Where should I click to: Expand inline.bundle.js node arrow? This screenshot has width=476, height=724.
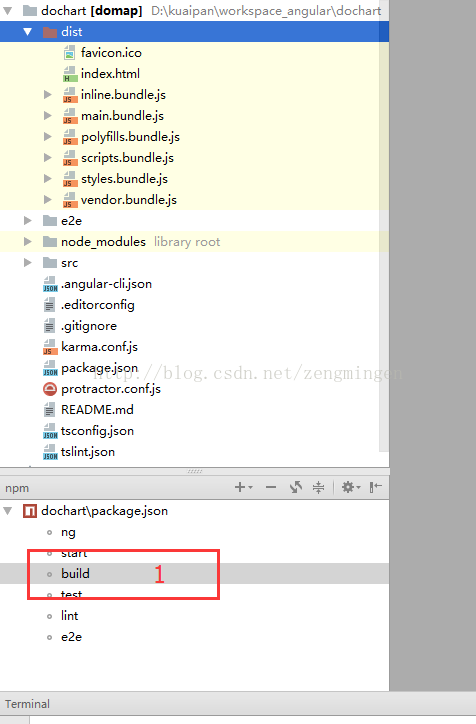tap(48, 95)
